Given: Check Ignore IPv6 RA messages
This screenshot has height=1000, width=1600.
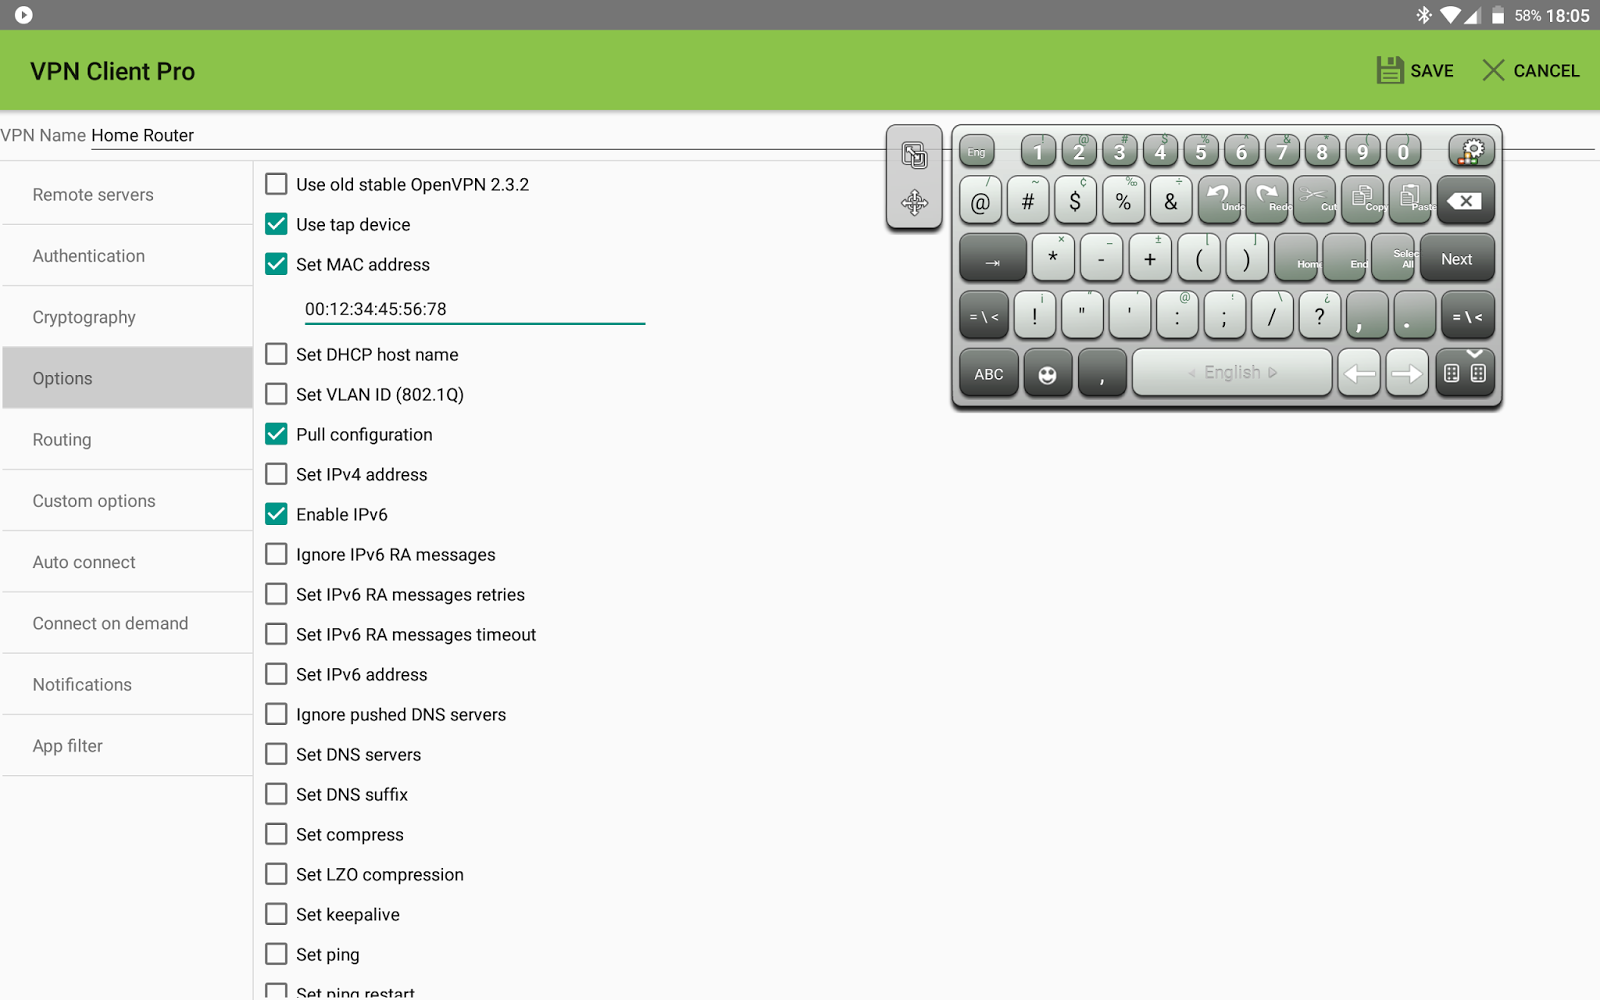Looking at the screenshot, I should click(x=276, y=554).
